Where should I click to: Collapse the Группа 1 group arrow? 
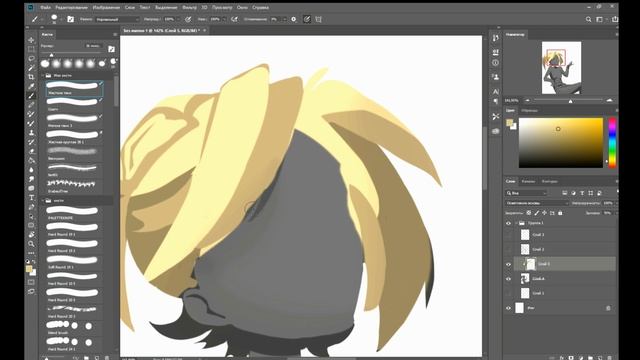click(x=516, y=223)
